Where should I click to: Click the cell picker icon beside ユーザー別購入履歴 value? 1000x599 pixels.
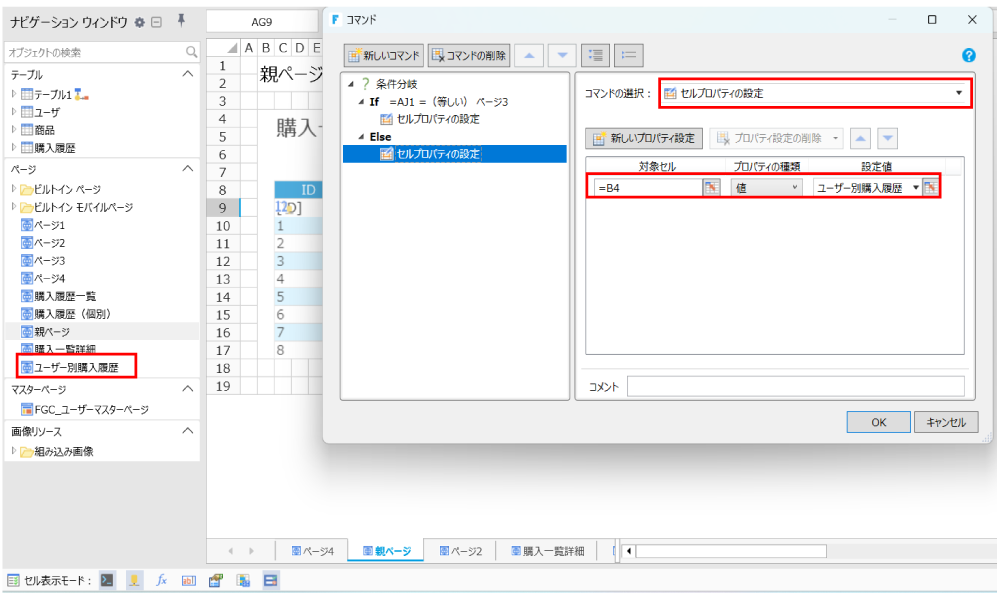click(x=930, y=188)
